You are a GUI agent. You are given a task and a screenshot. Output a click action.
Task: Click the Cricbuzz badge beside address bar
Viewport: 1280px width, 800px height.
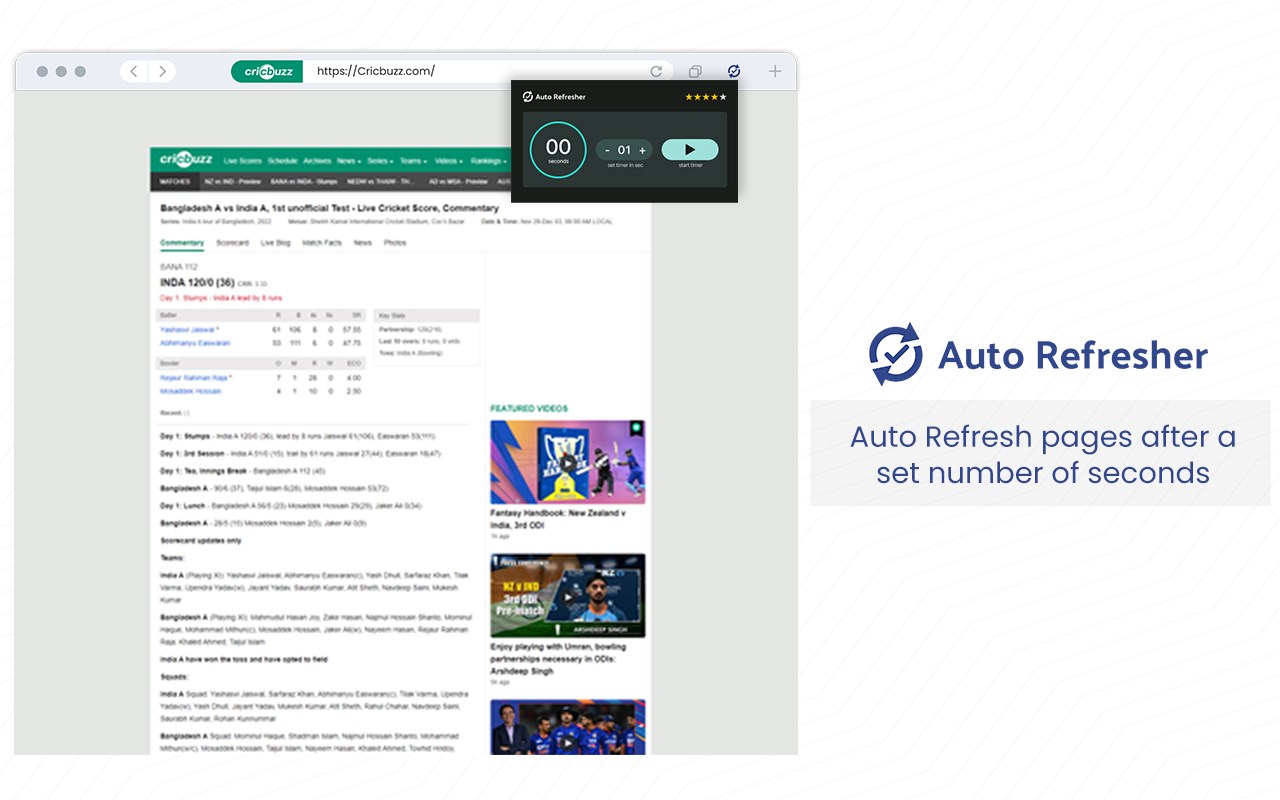click(x=267, y=71)
